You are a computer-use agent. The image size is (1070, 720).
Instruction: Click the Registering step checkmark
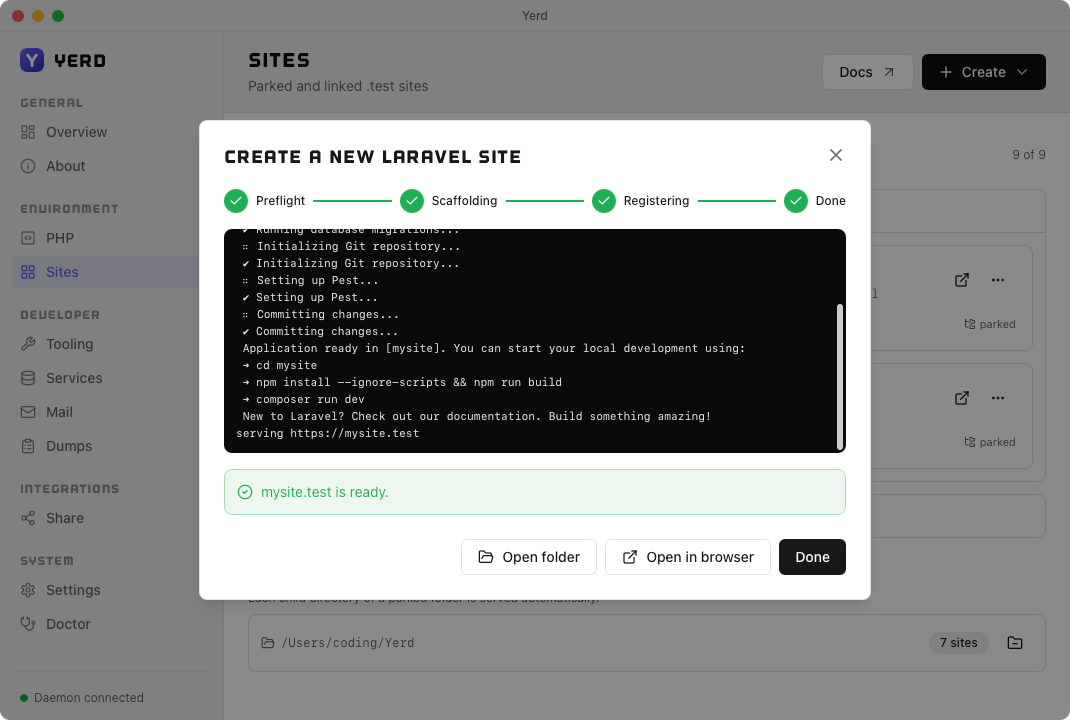(604, 201)
